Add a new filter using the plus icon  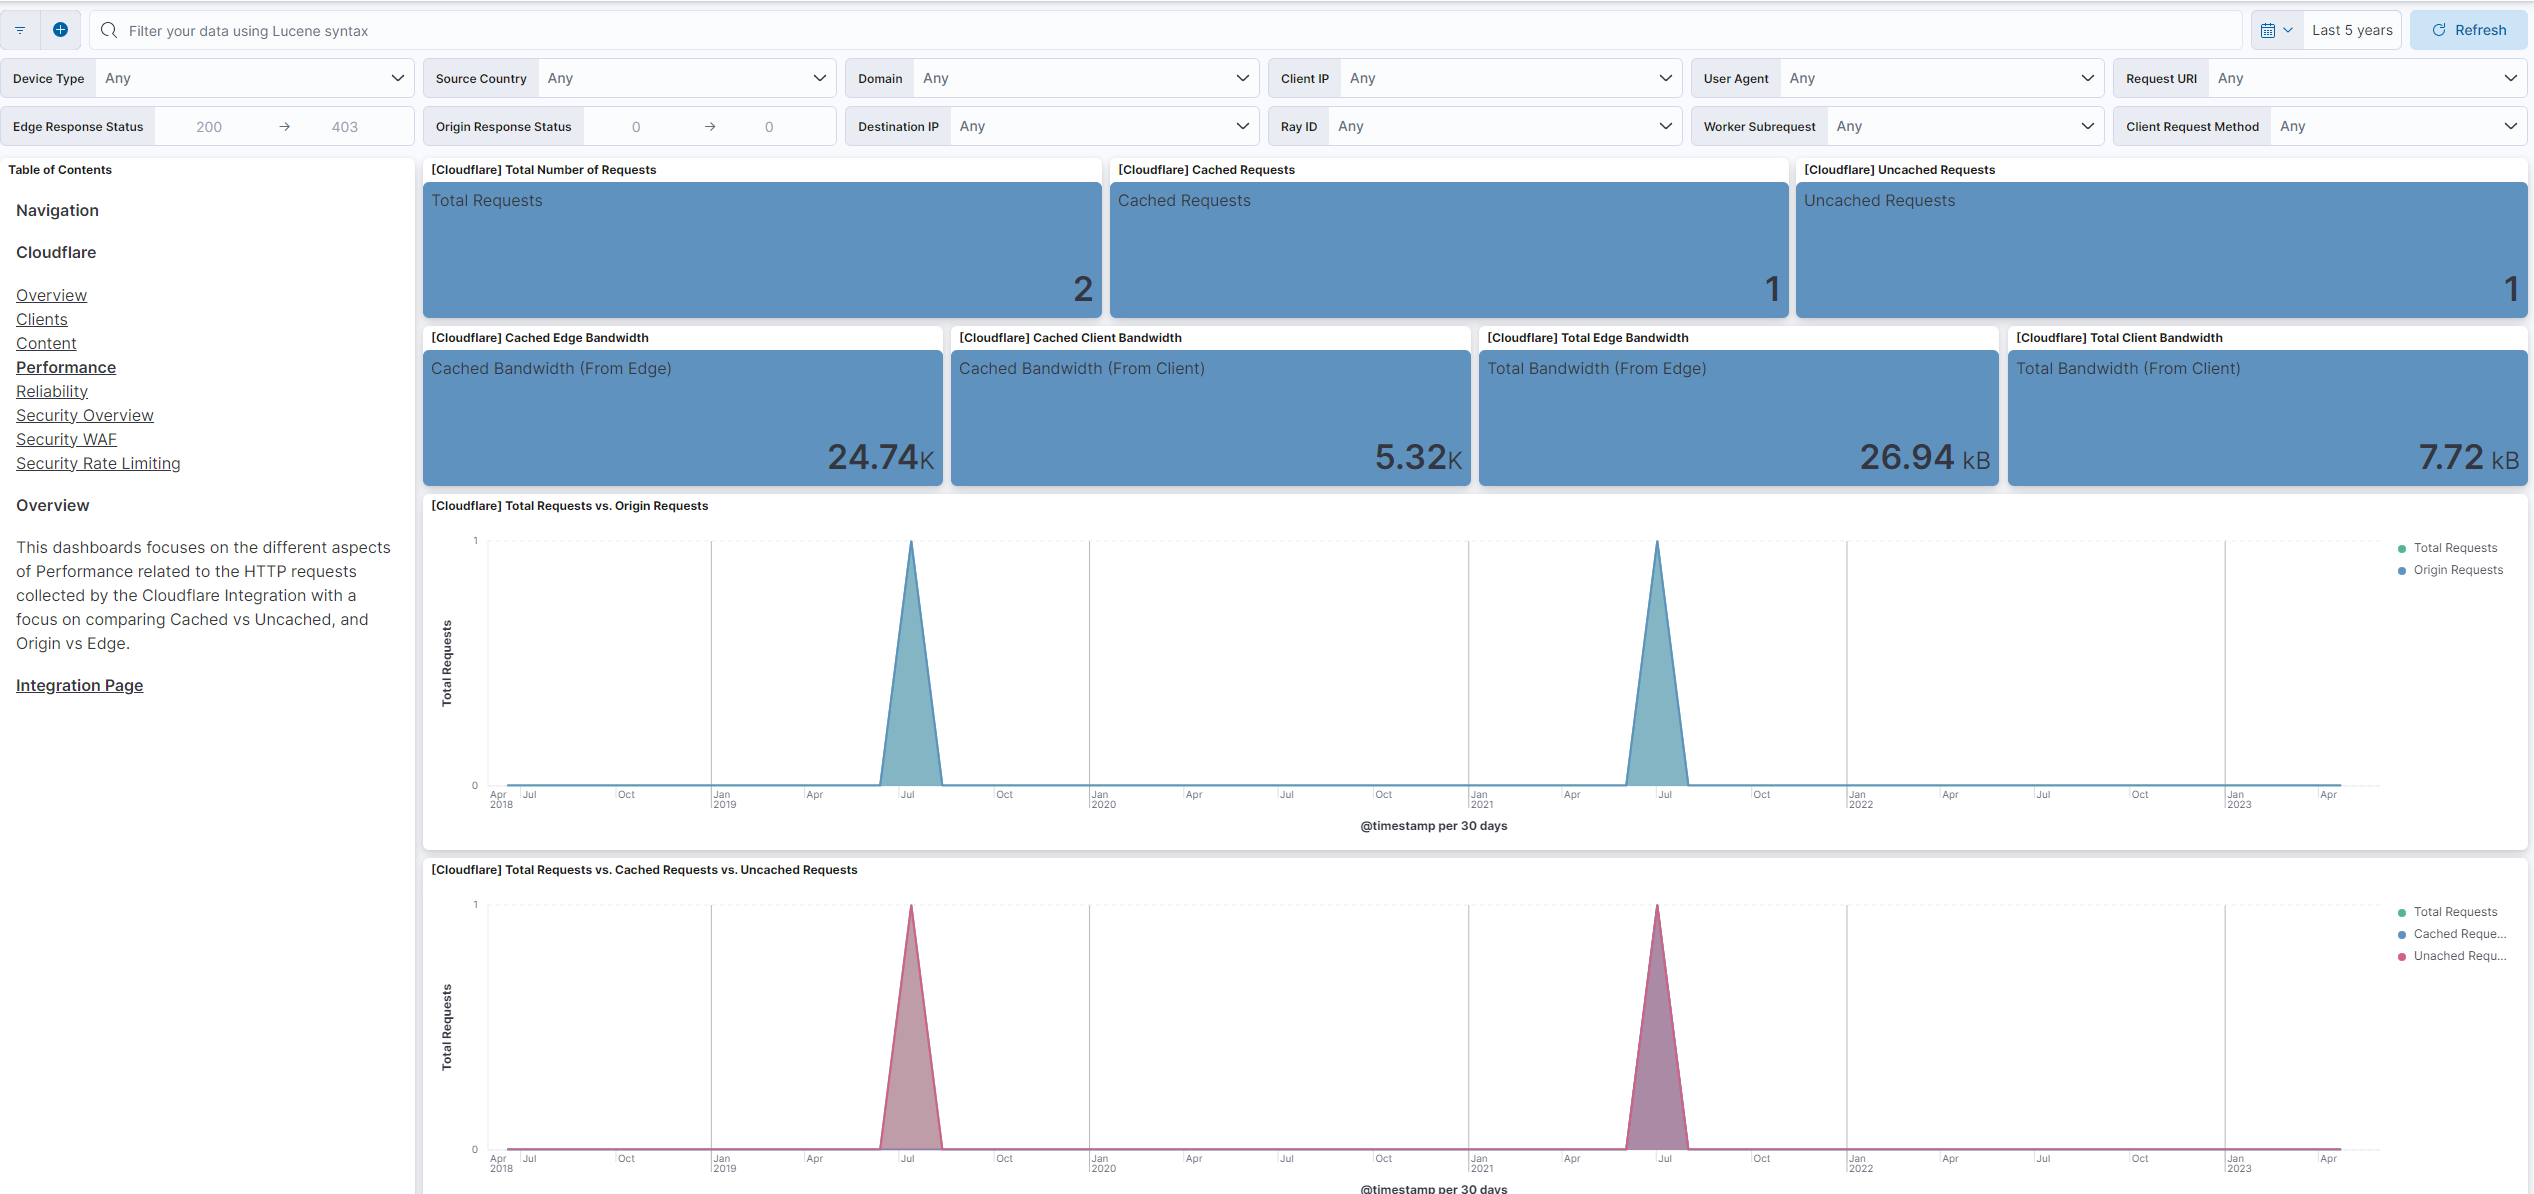[x=60, y=29]
